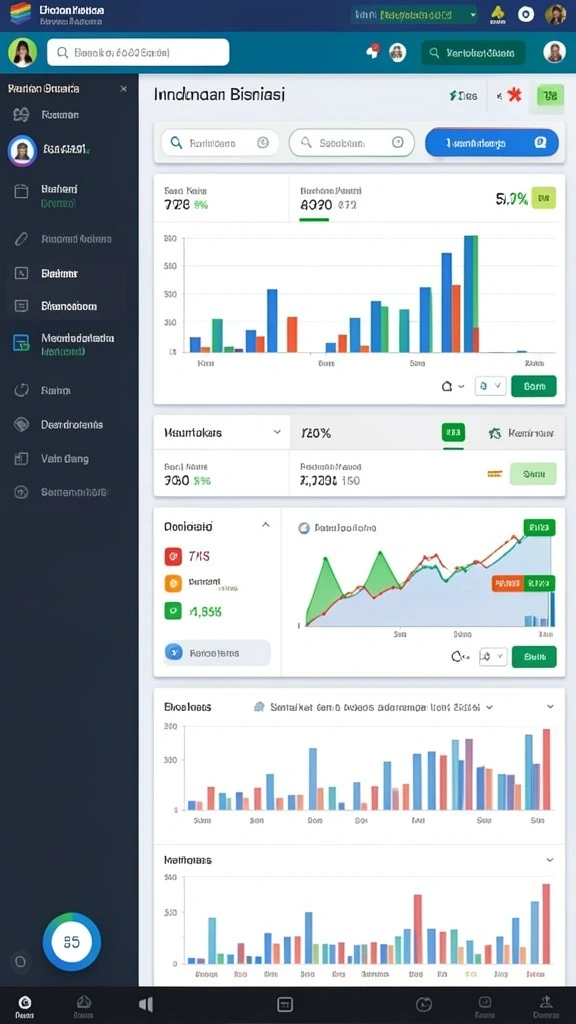Click the blue pill button in filter row
576x1024 pixels.
point(492,142)
